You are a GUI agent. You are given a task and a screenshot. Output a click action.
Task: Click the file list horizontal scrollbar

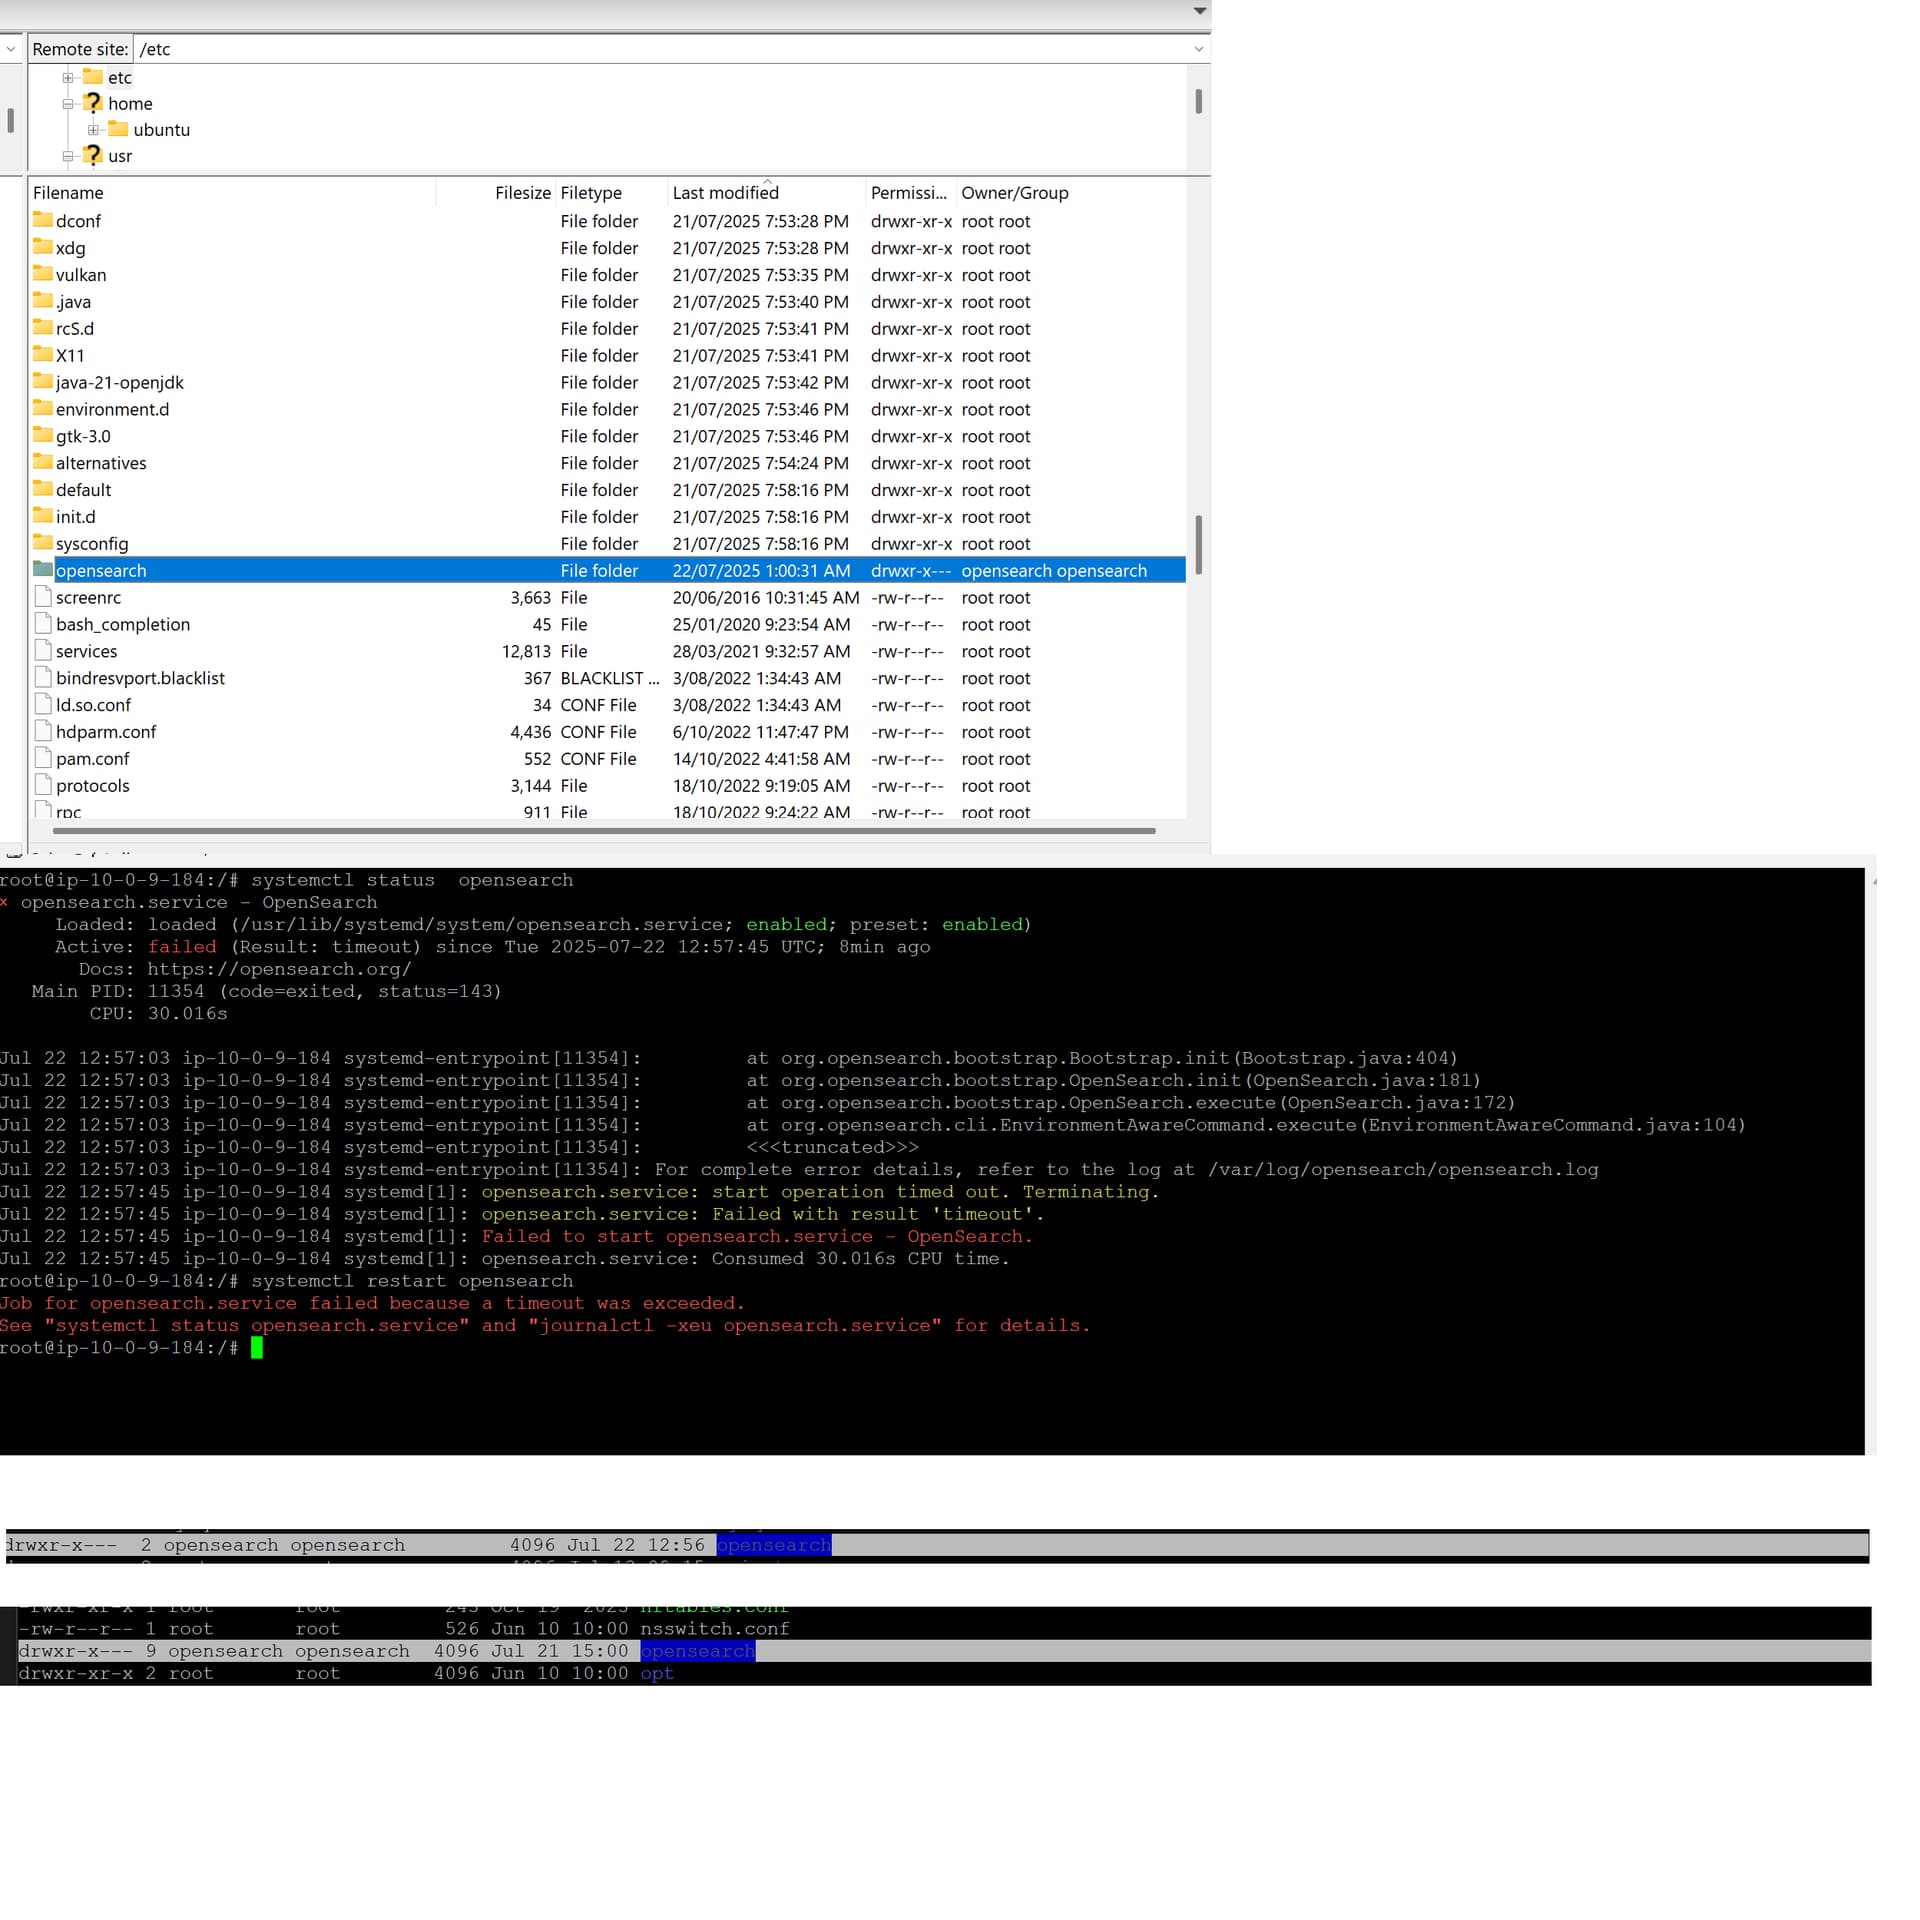pyautogui.click(x=604, y=831)
